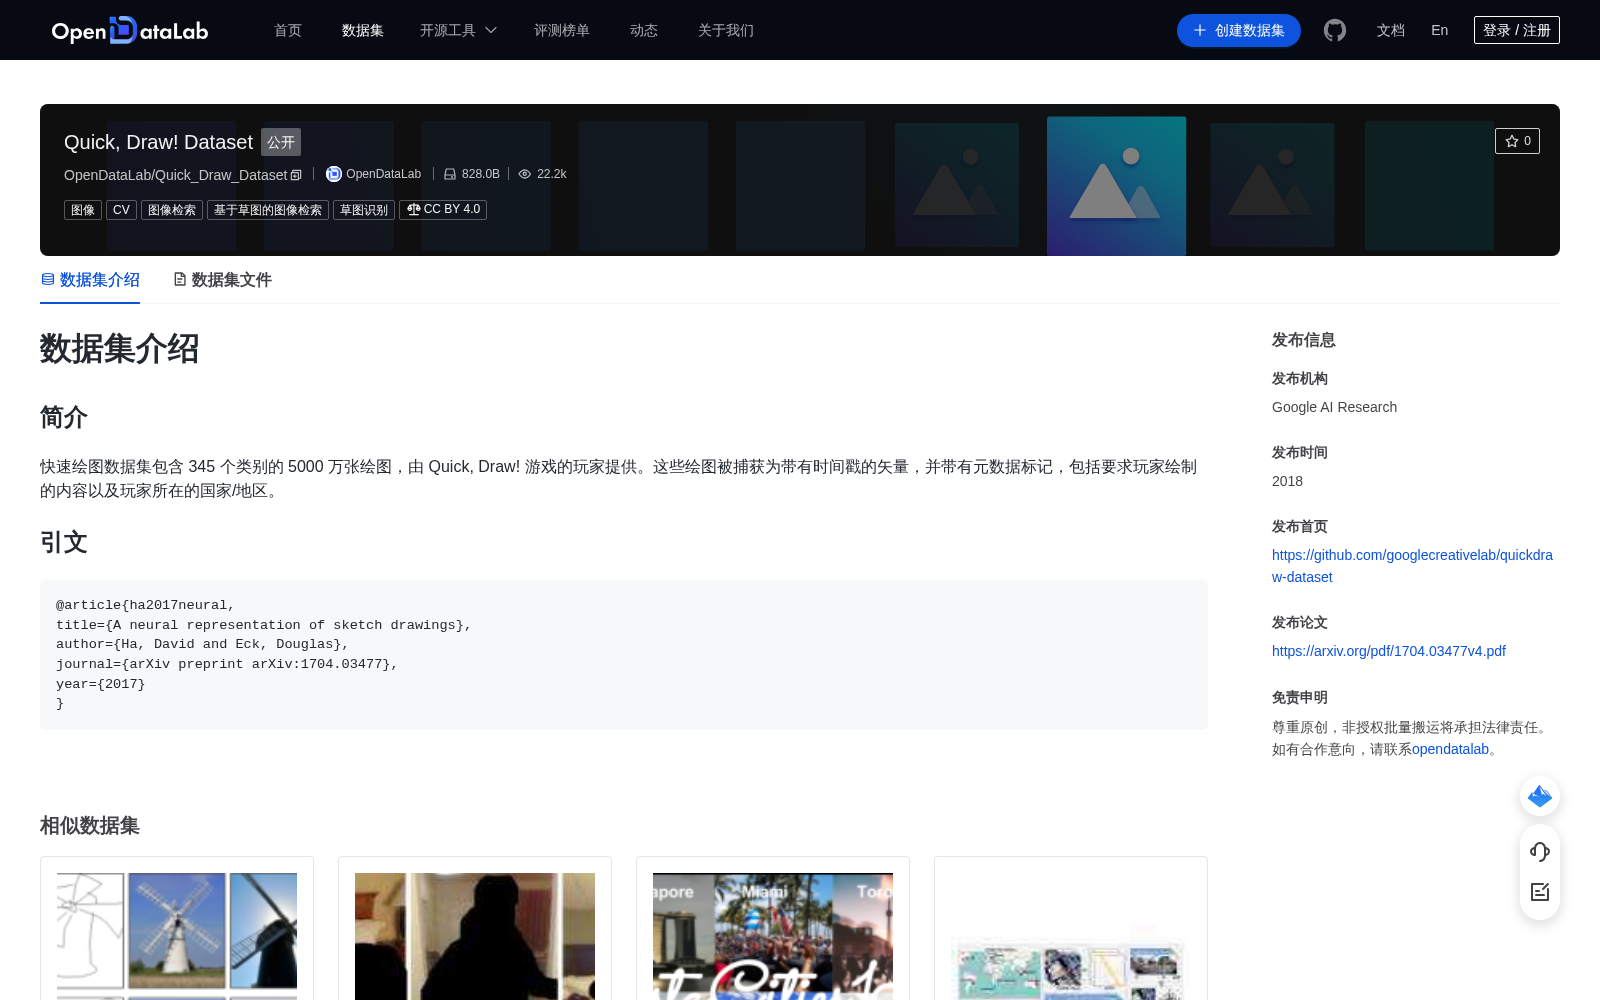1600x1000 pixels.
Task: Click the OpenDataLab logo
Action: 130,30
